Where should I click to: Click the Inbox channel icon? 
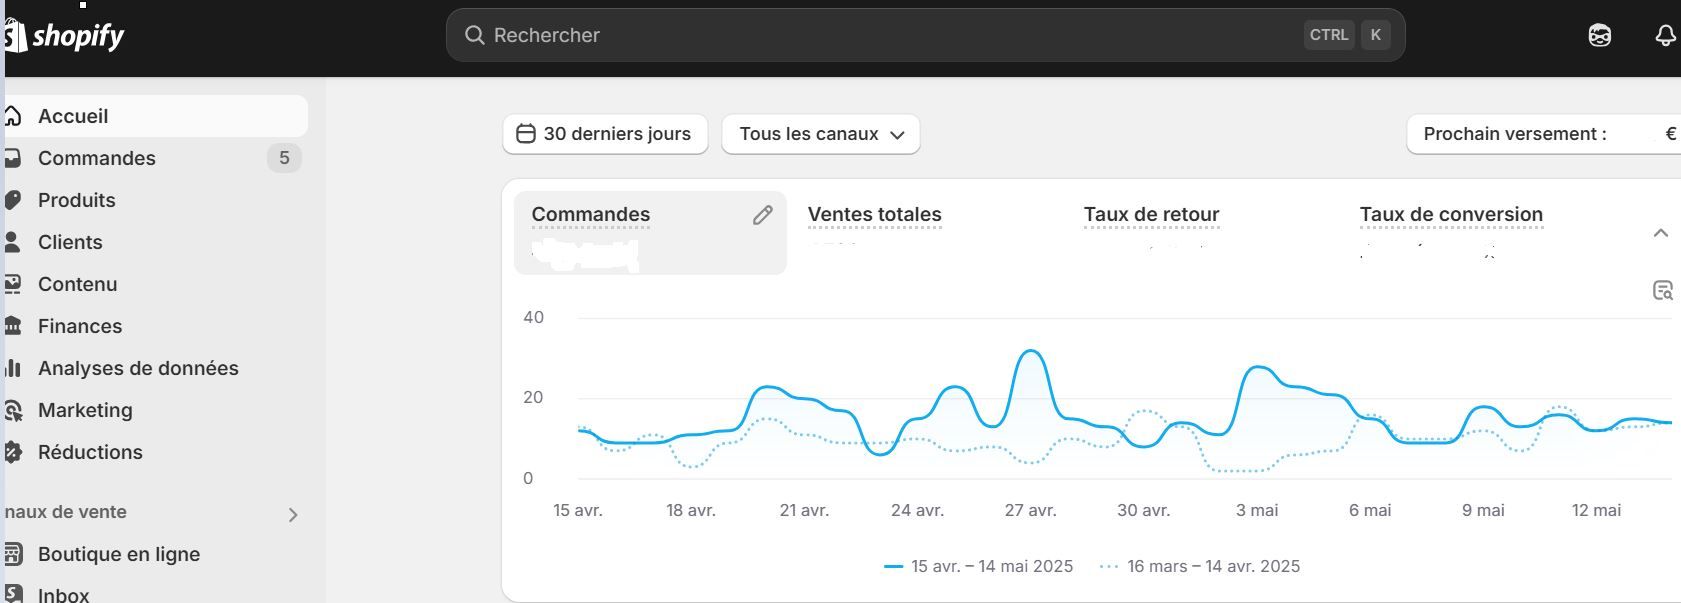point(13,594)
